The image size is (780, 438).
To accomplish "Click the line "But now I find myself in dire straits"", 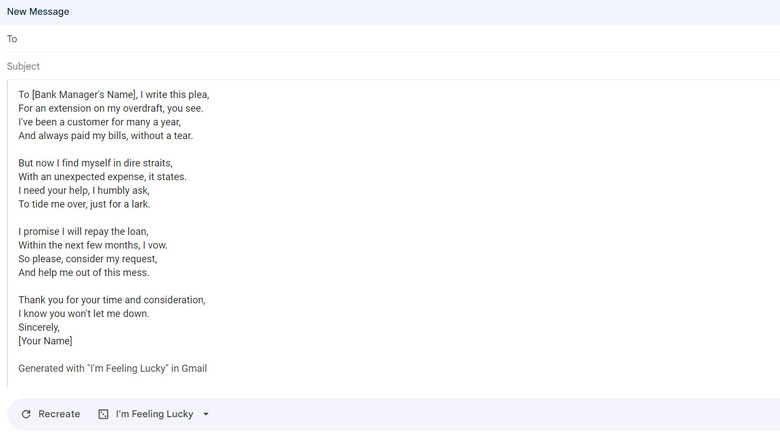I will click(95, 162).
